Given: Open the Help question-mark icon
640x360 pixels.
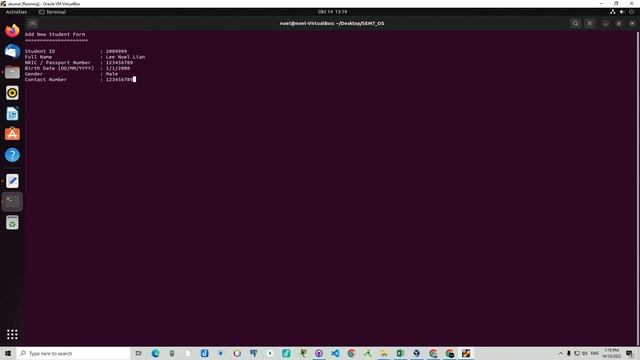Looking at the screenshot, I should (12, 155).
